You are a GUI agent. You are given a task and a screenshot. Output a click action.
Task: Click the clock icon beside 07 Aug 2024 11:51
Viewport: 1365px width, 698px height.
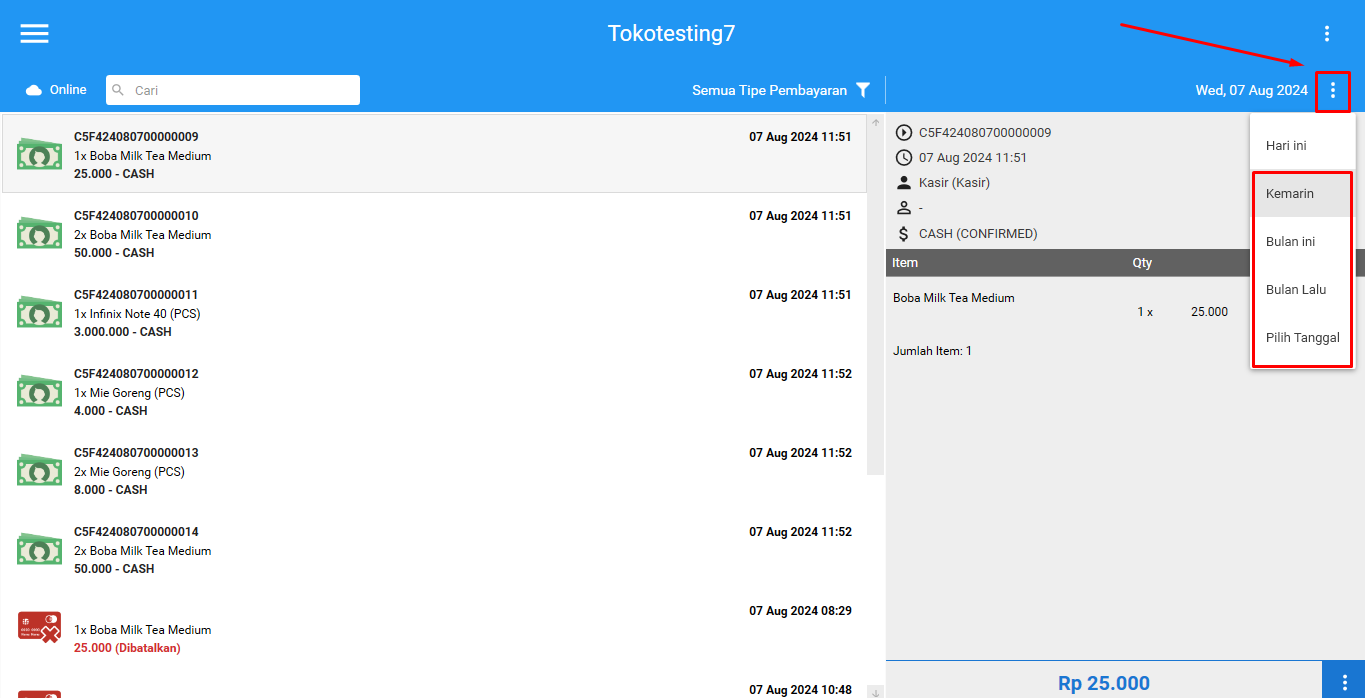point(904,157)
